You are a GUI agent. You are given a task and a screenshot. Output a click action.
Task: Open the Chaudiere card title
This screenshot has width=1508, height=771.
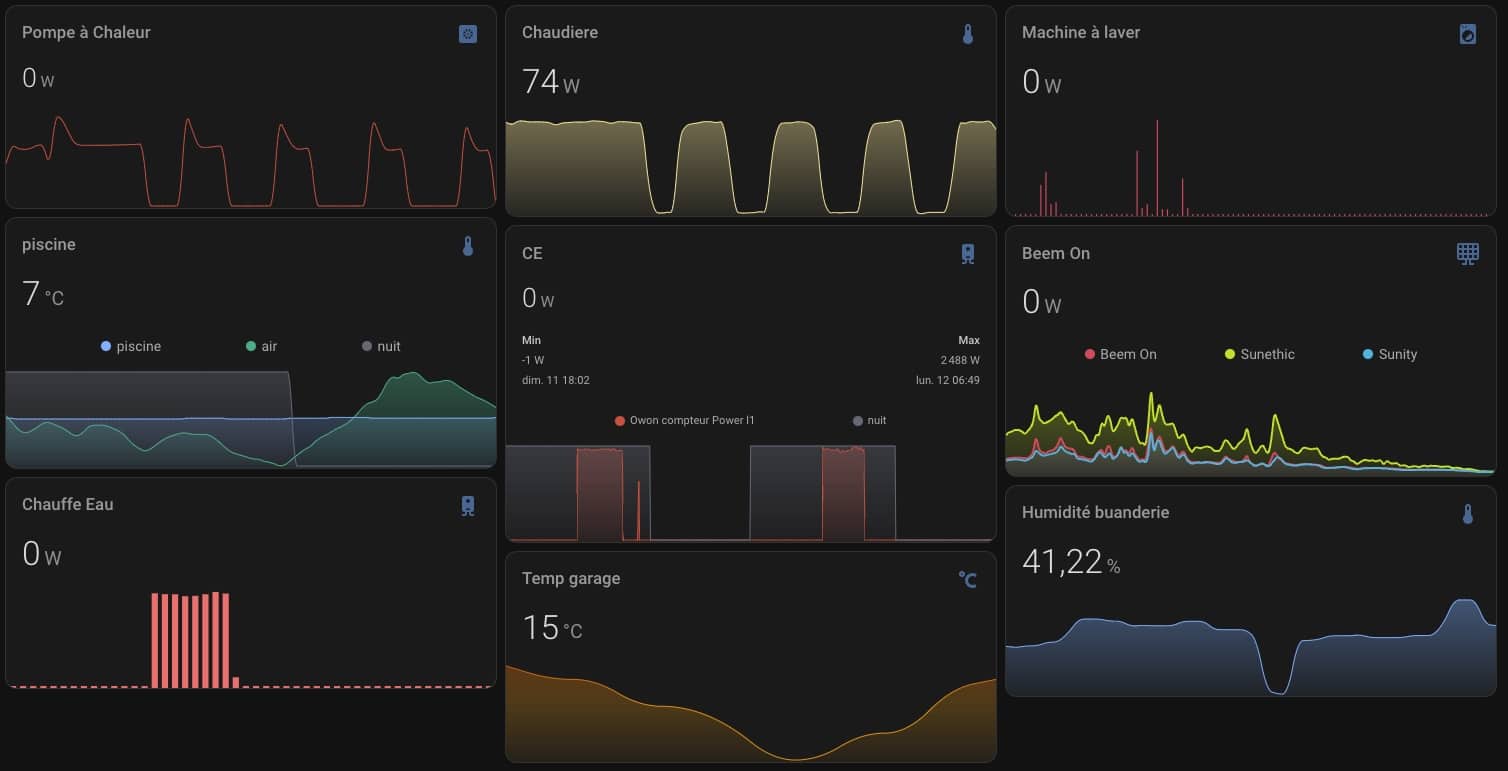click(560, 32)
